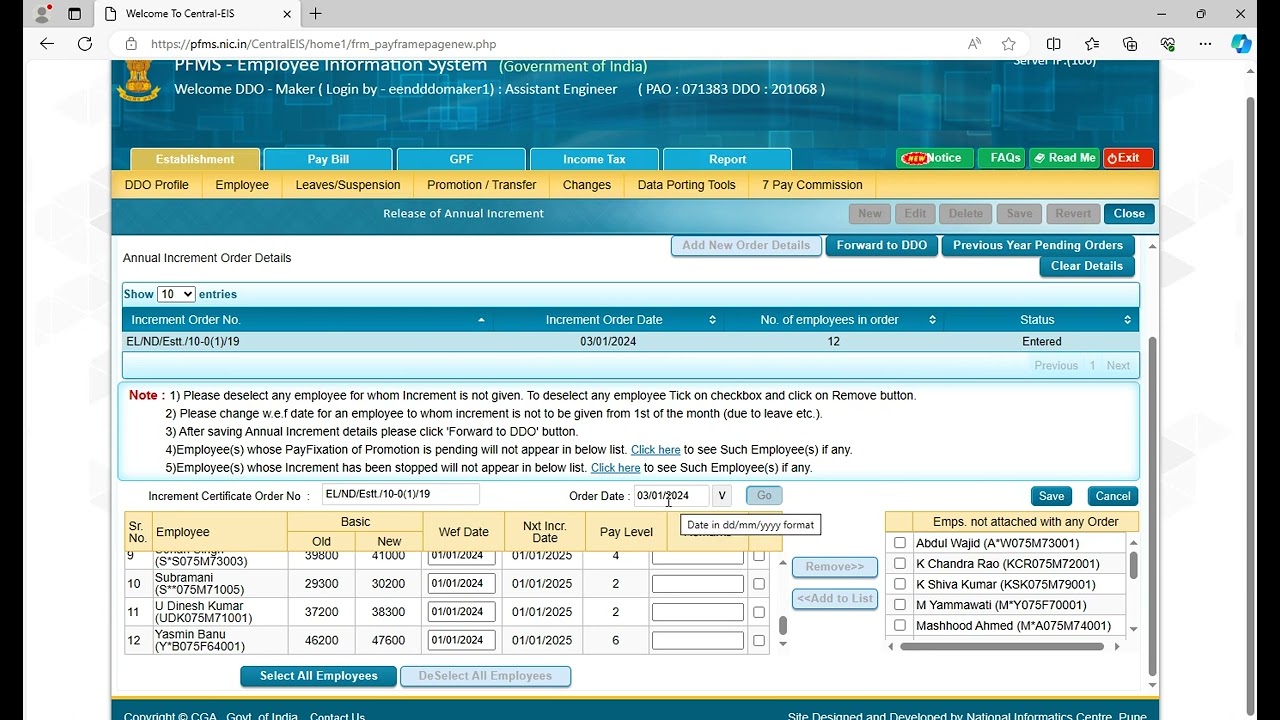This screenshot has width=1280, height=720.
Task: Sort by No. of employees in order
Action: point(832,320)
